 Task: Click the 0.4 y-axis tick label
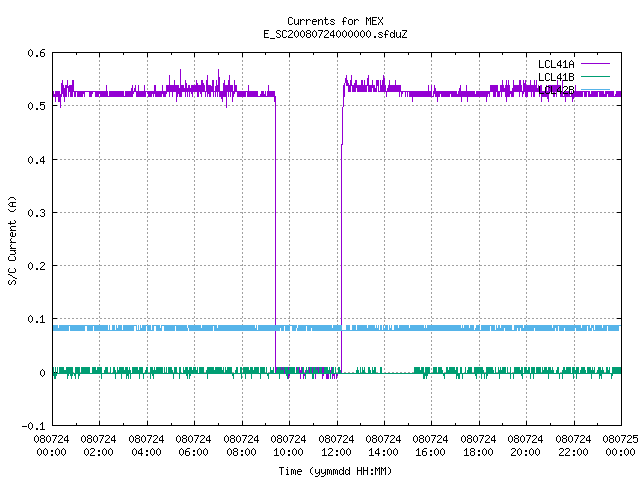point(37,160)
